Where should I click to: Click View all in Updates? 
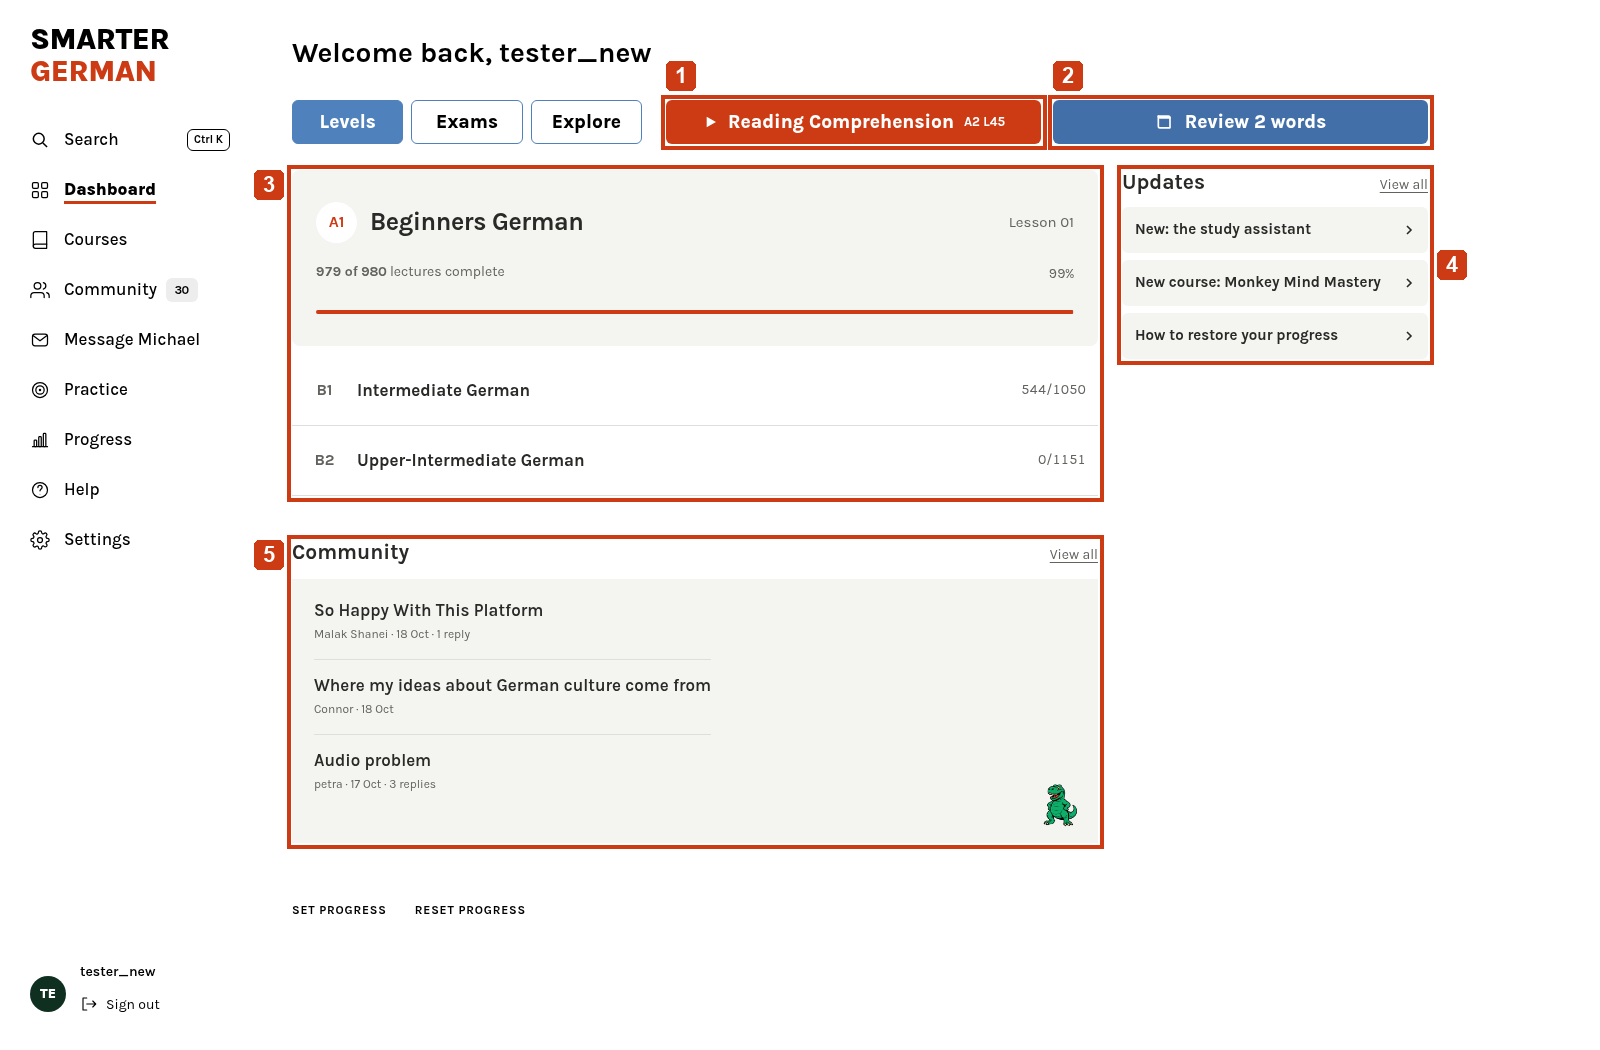point(1403,185)
